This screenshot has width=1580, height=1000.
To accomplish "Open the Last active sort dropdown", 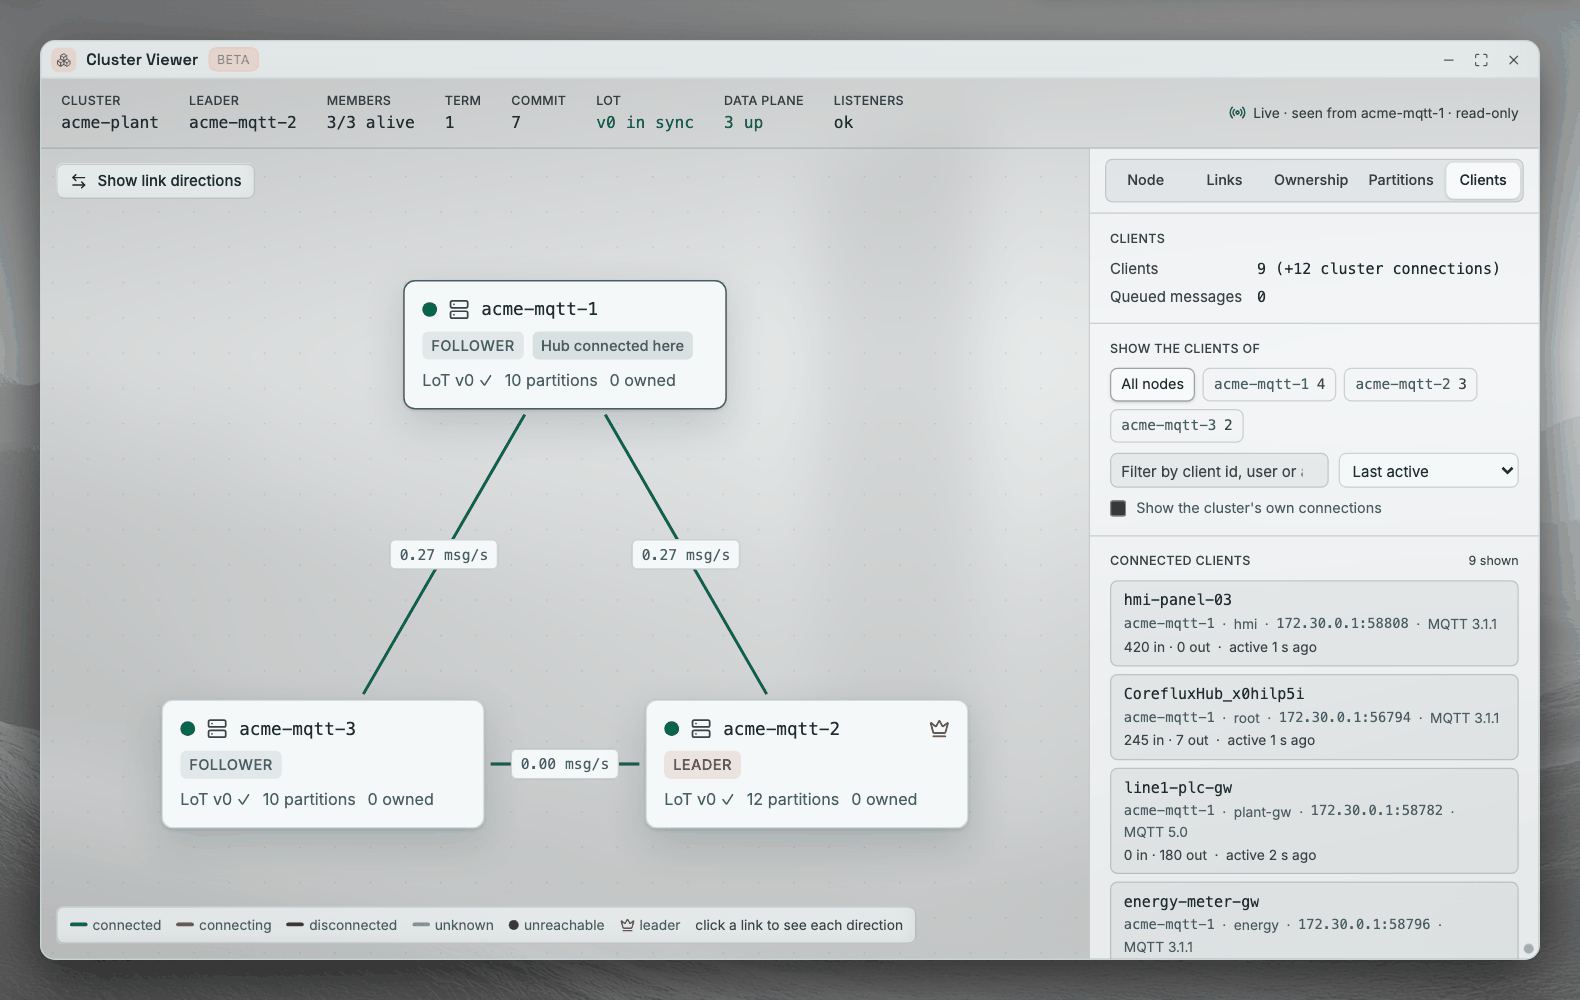I will point(1428,471).
